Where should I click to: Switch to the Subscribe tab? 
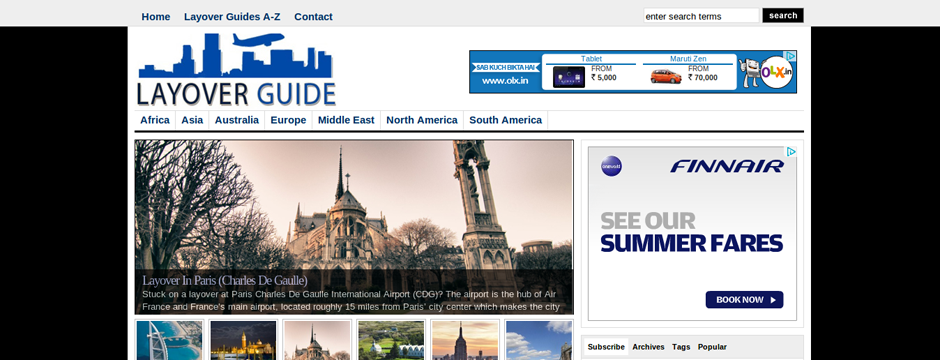point(606,347)
